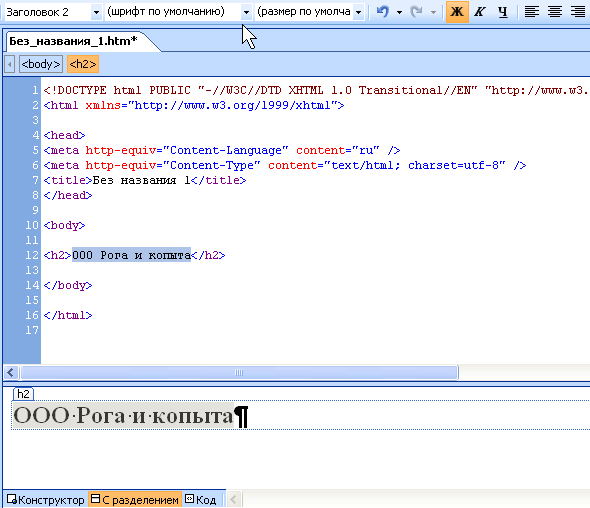Viewport: 590px width, 508px height.
Task: Open the font dropdown (шрифт по умолчанию)
Action: click(246, 12)
